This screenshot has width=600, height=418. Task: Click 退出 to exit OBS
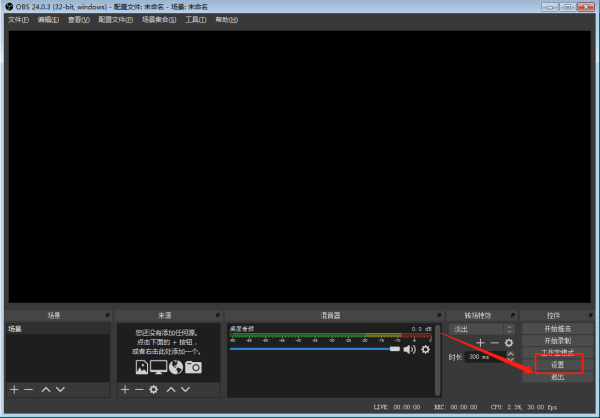coord(558,377)
